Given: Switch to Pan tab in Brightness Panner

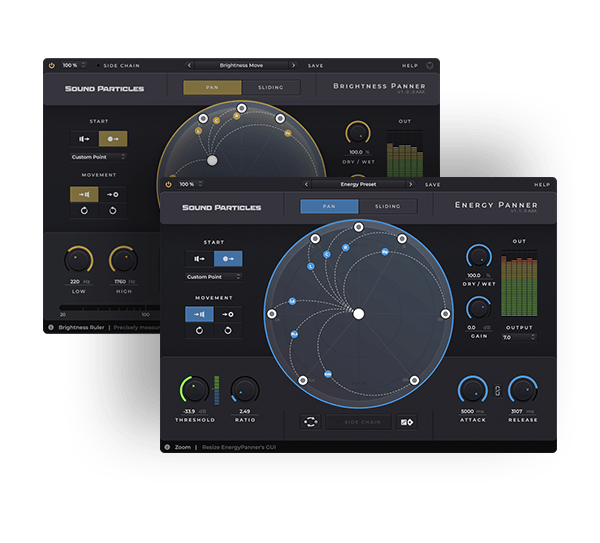Looking at the screenshot, I should pyautogui.click(x=212, y=88).
